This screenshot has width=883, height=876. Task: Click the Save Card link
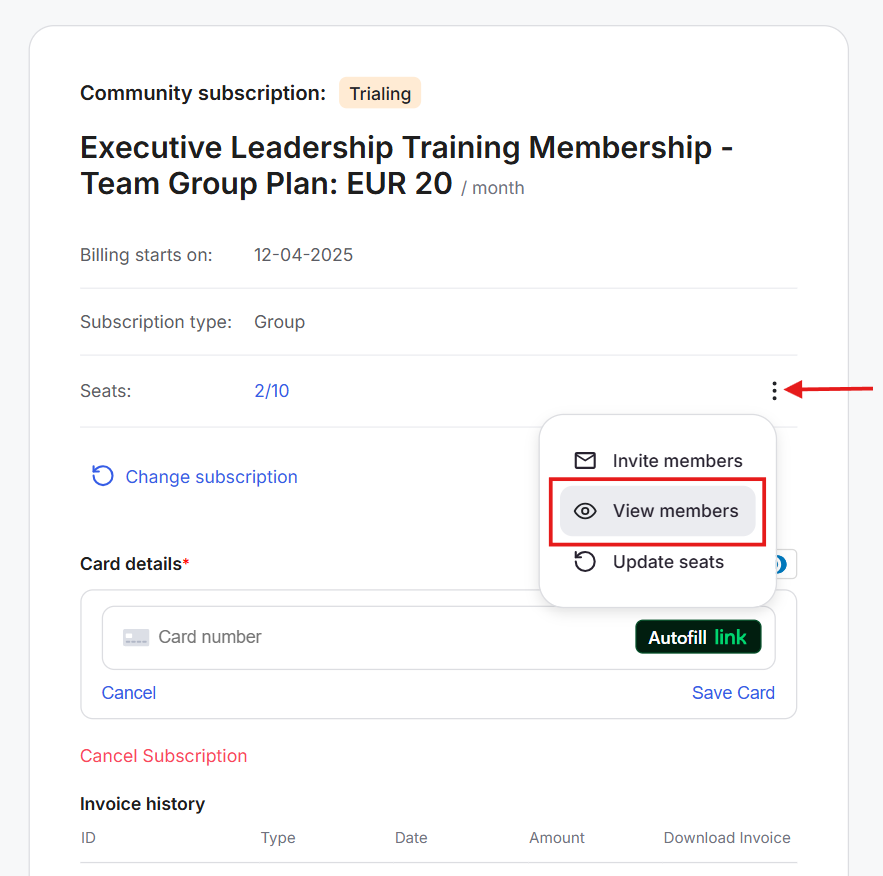(x=733, y=693)
